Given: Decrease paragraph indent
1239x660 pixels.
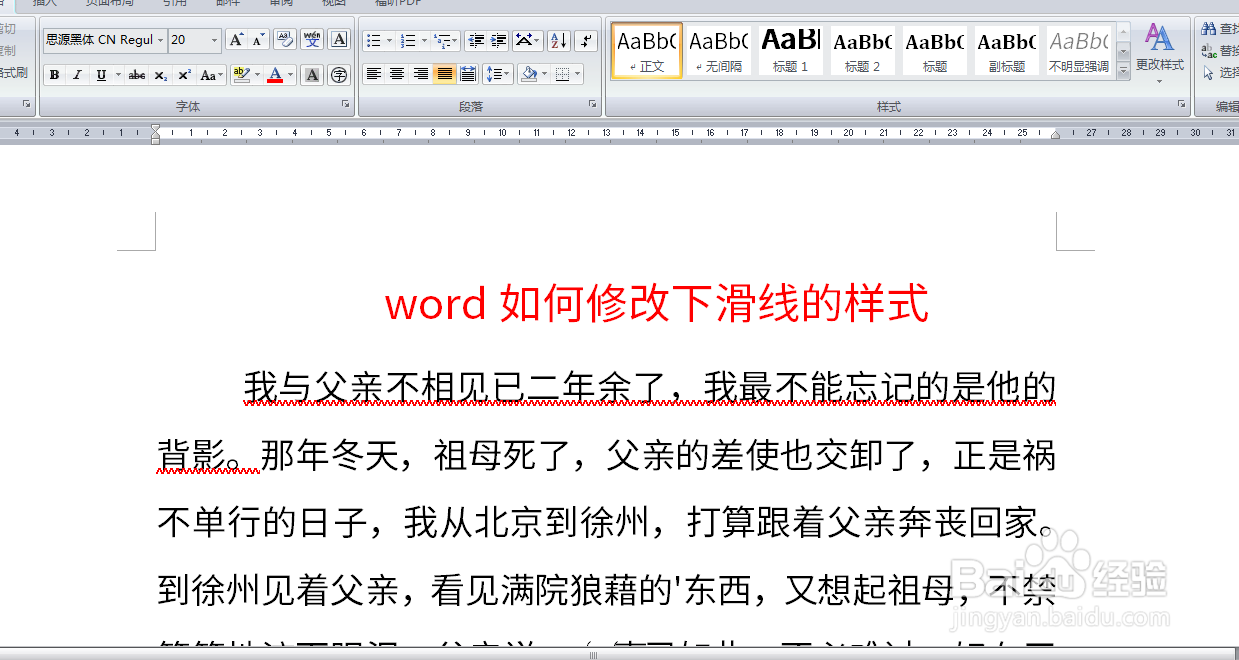Looking at the screenshot, I should (476, 41).
